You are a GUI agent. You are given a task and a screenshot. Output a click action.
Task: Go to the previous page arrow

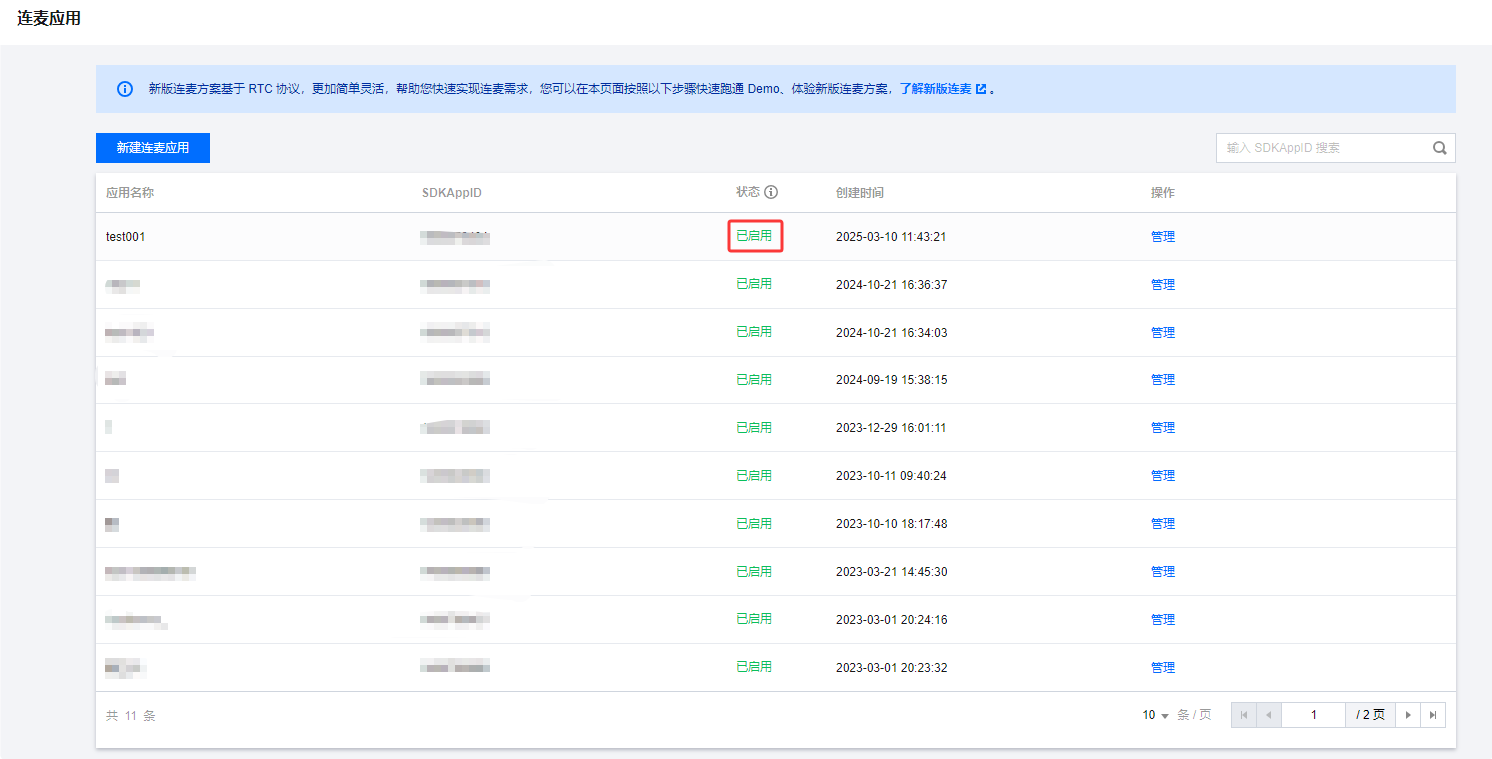tap(1269, 715)
